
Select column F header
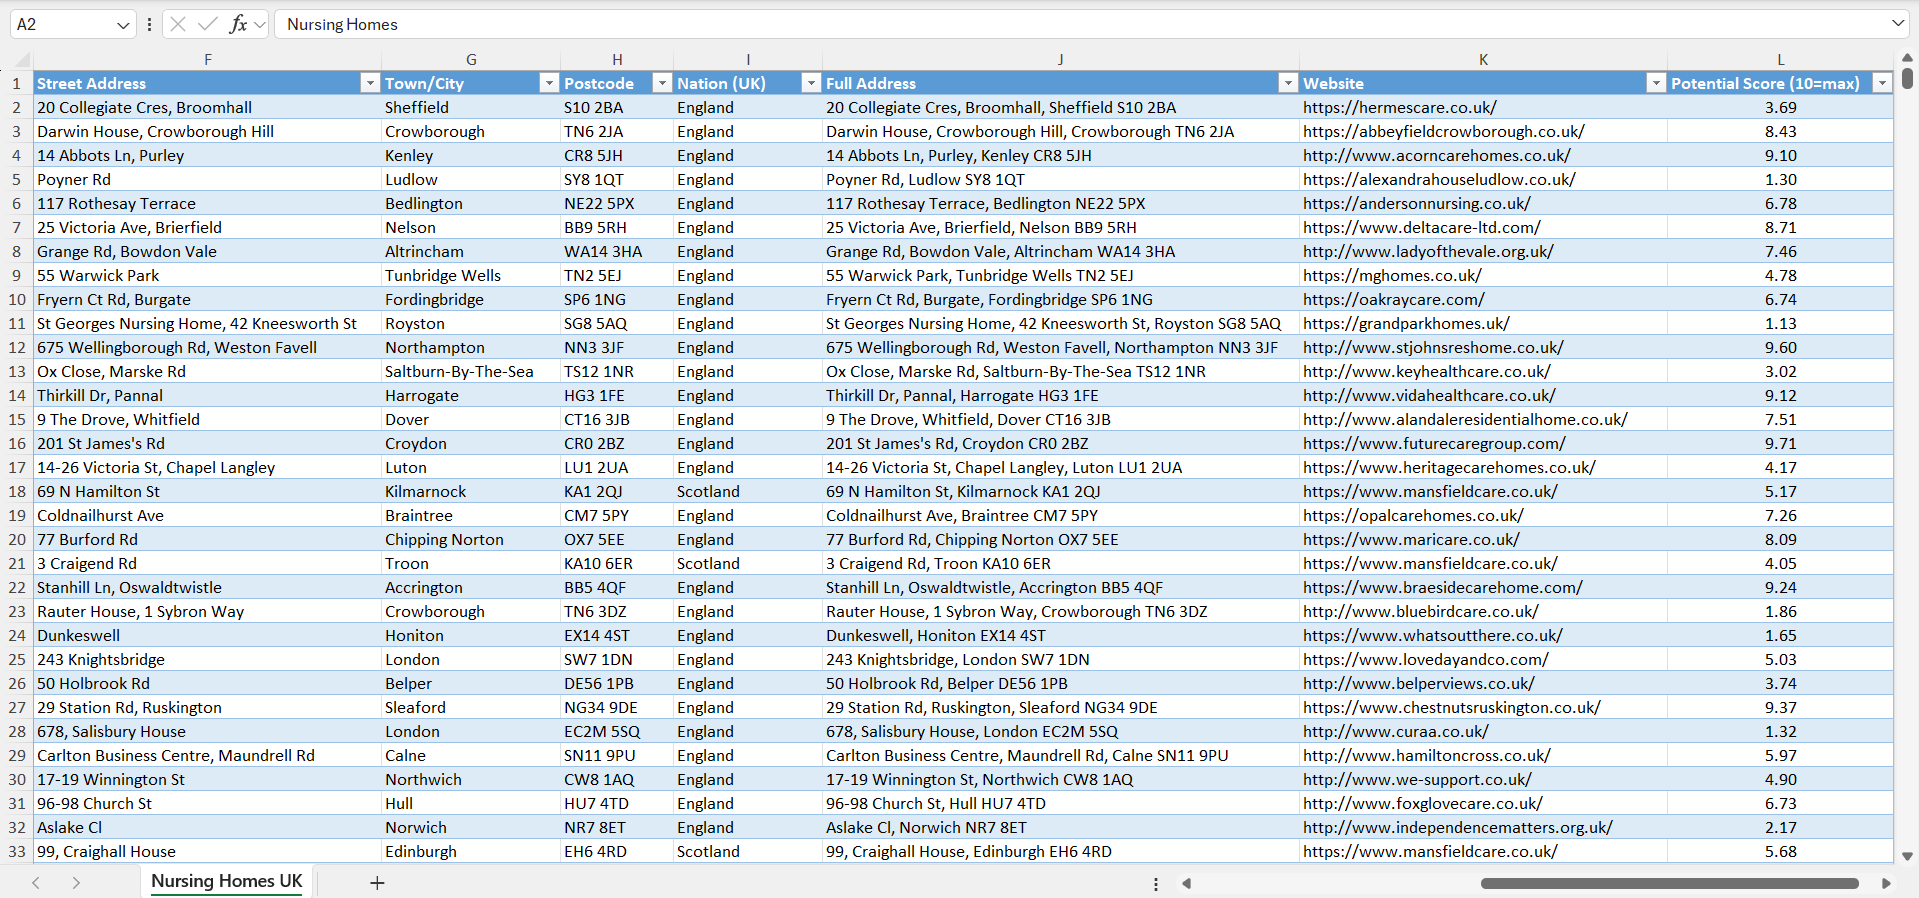[x=208, y=60]
